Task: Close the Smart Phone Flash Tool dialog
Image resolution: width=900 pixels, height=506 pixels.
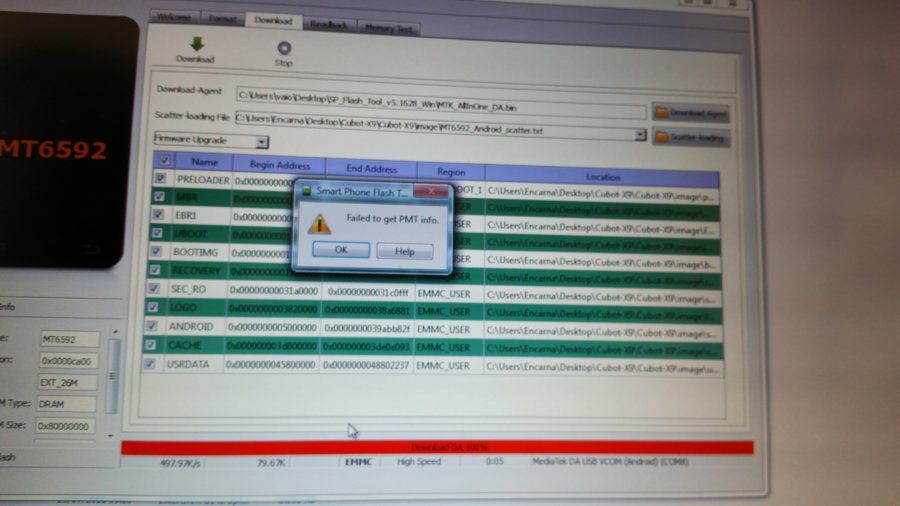Action: click(430, 192)
